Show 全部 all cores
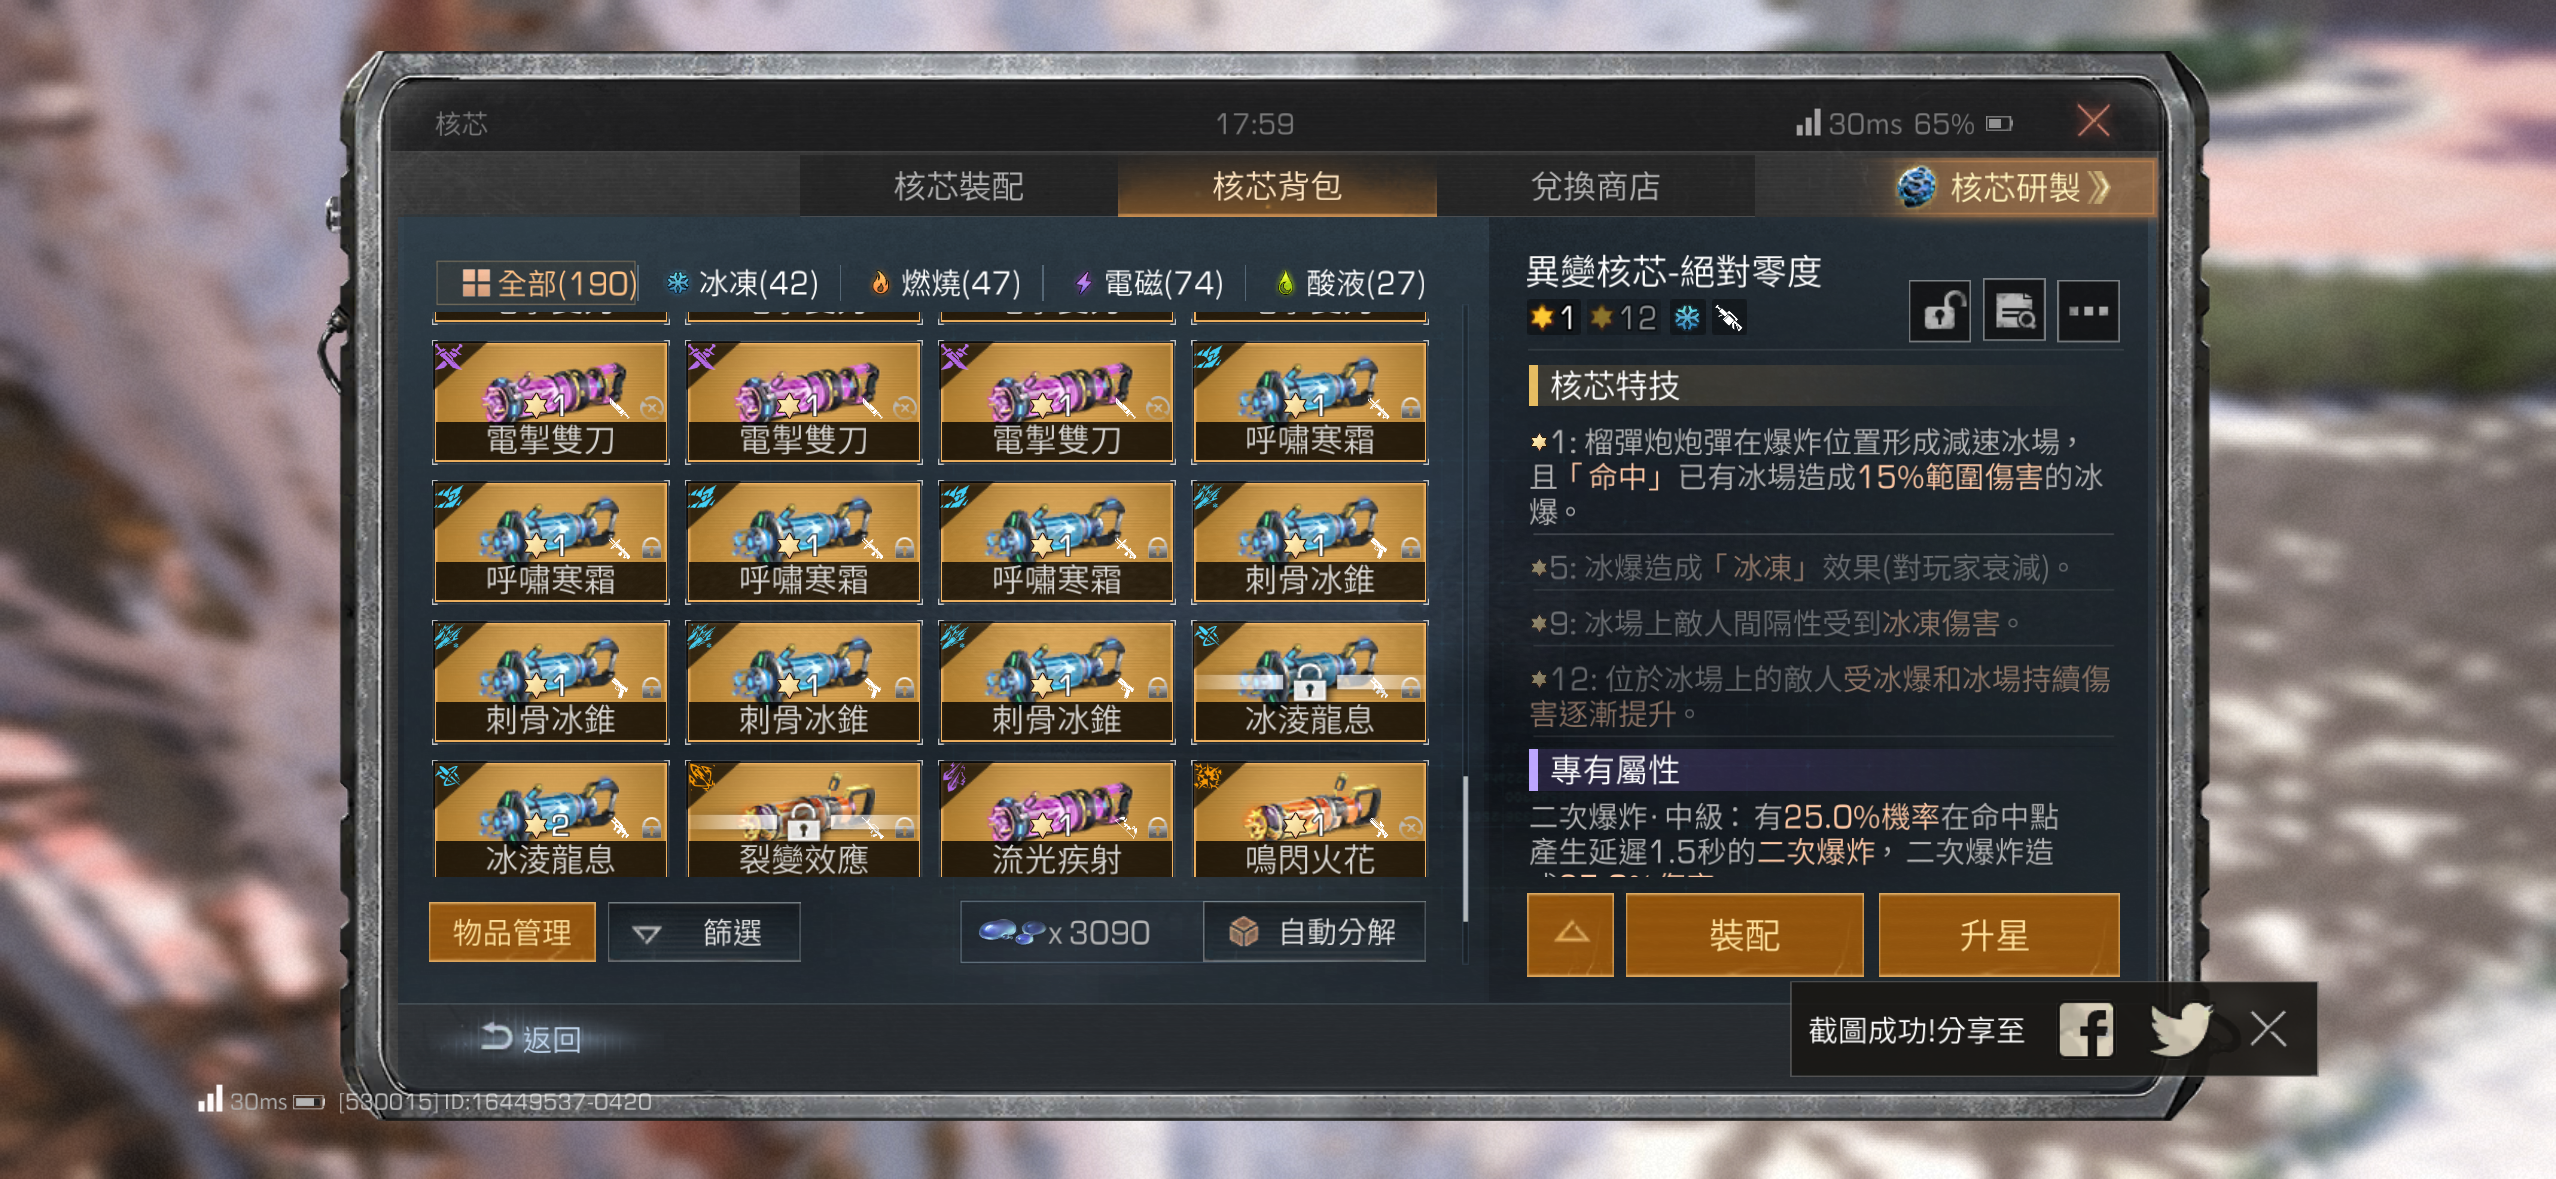 tap(538, 284)
